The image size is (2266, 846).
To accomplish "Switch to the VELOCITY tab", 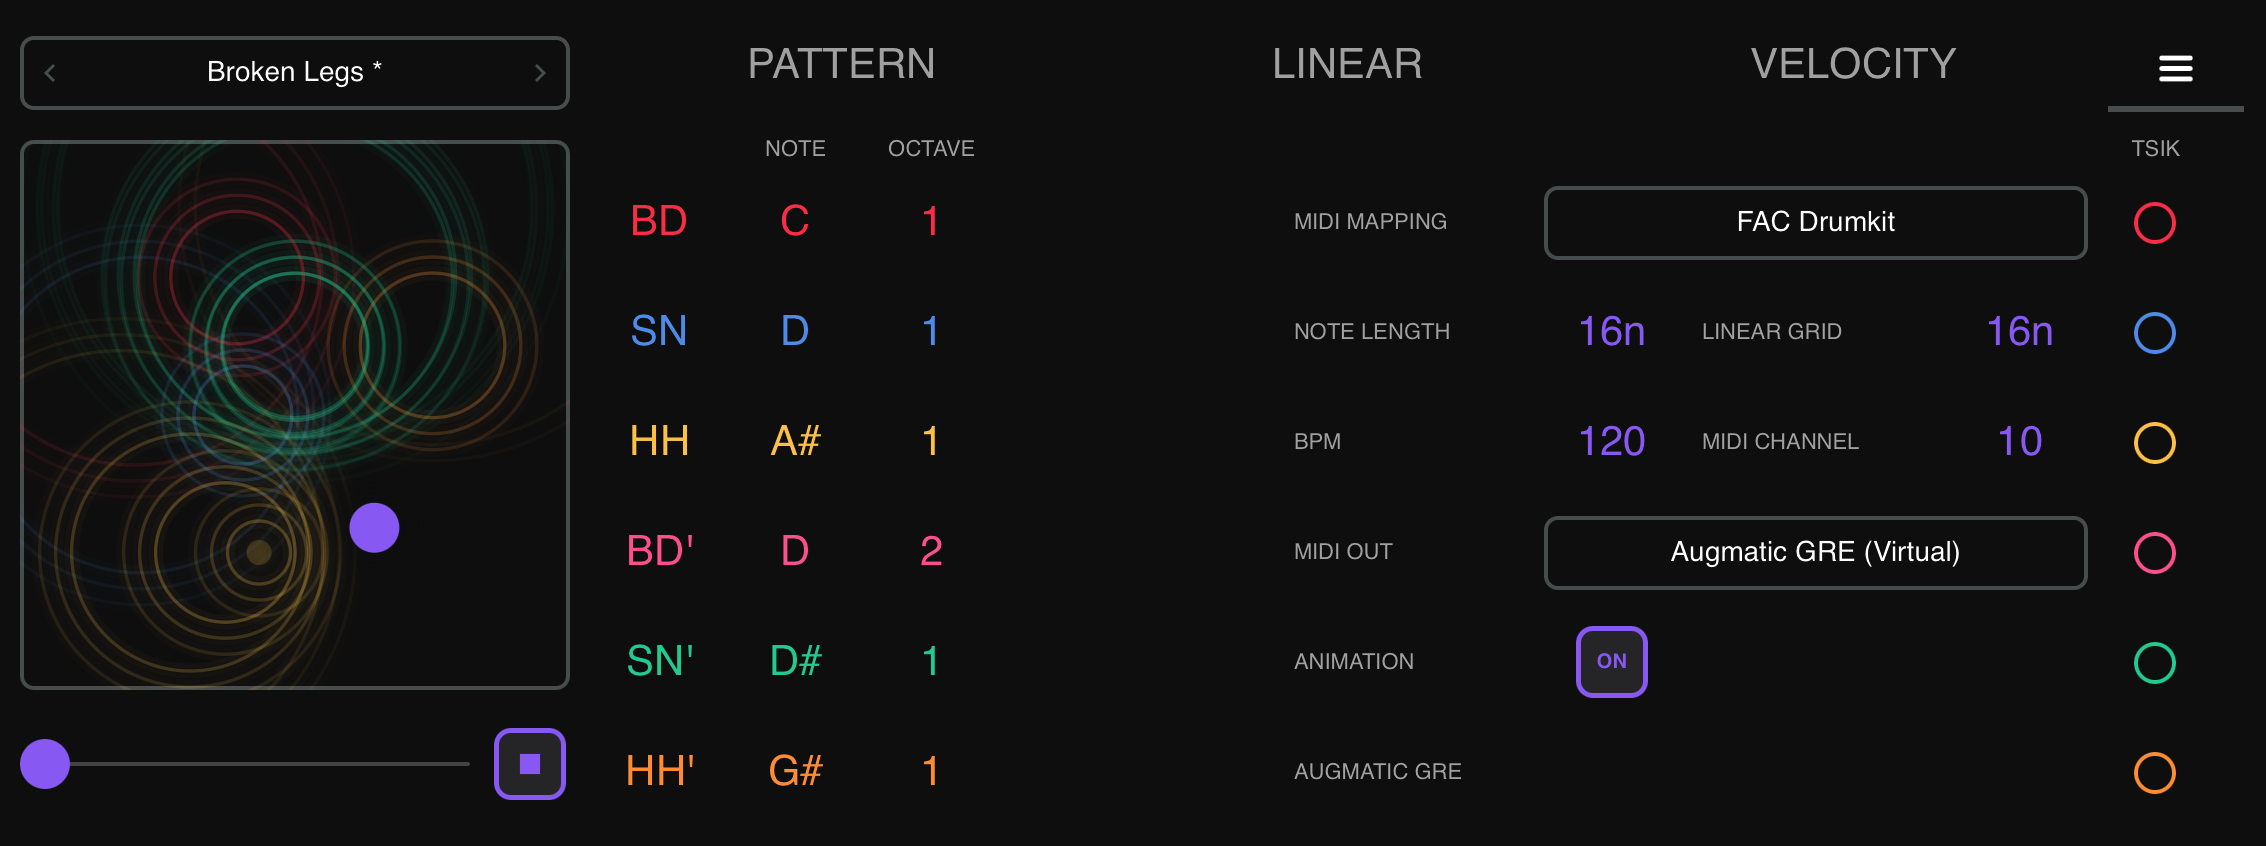I will 1853,63.
